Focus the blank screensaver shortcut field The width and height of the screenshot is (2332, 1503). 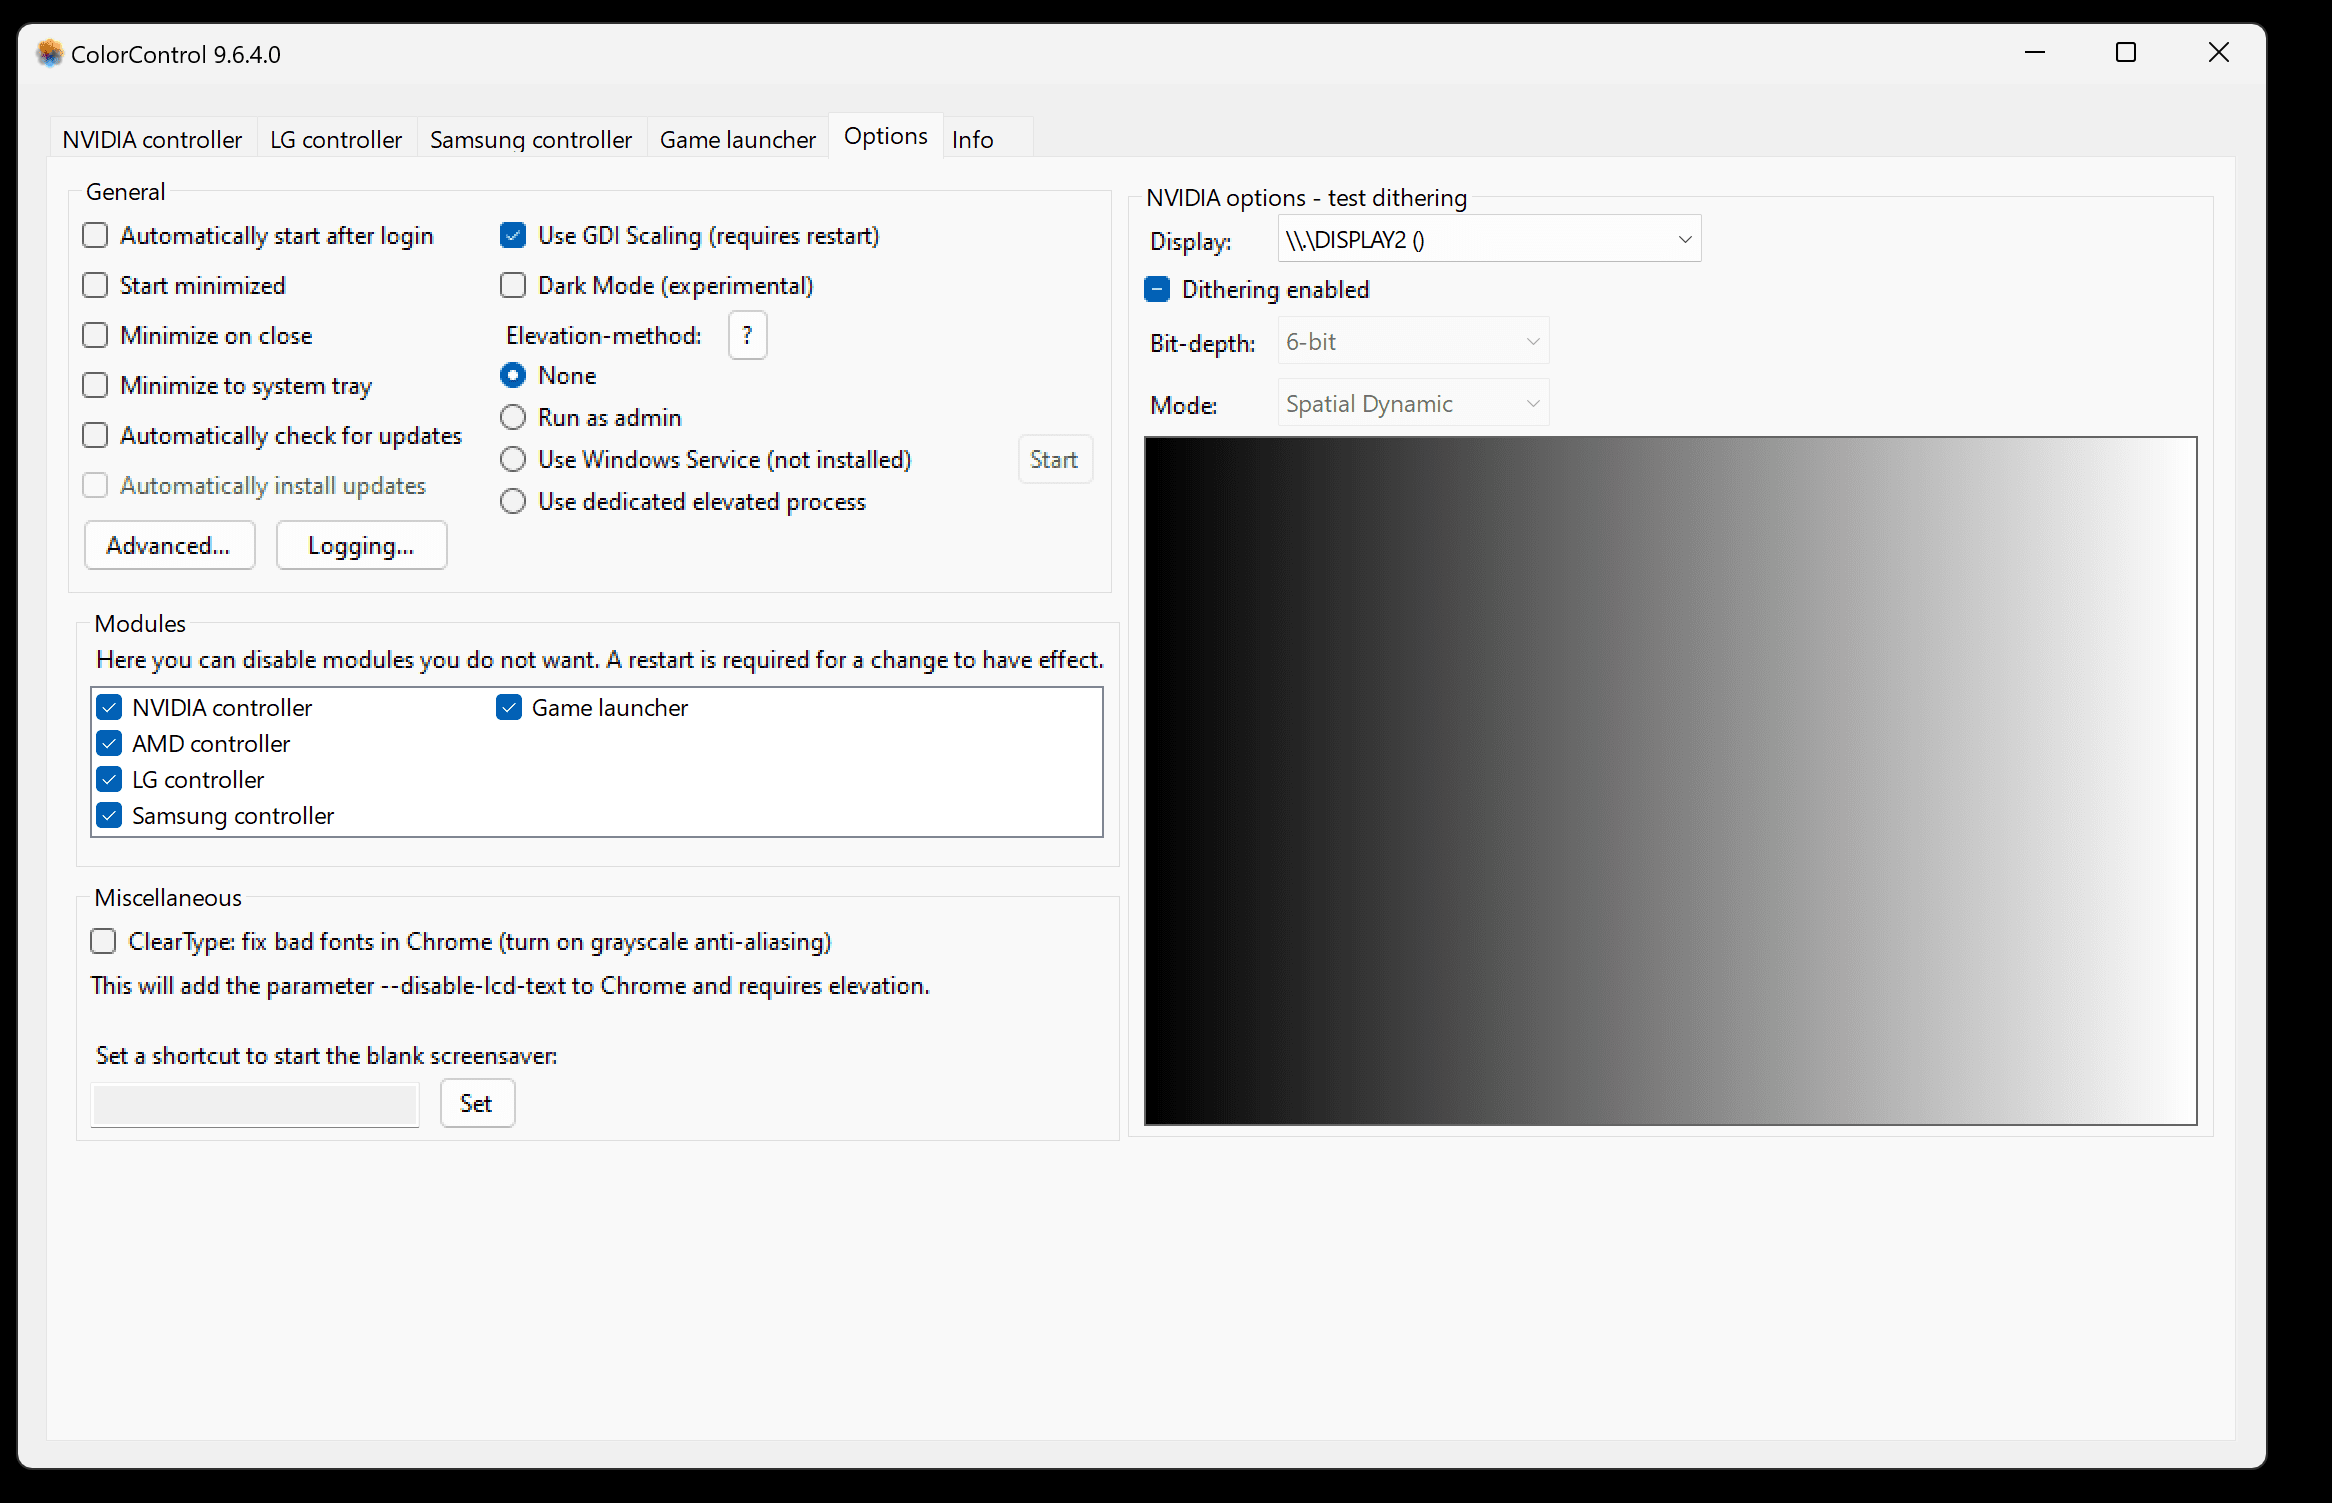255,1105
